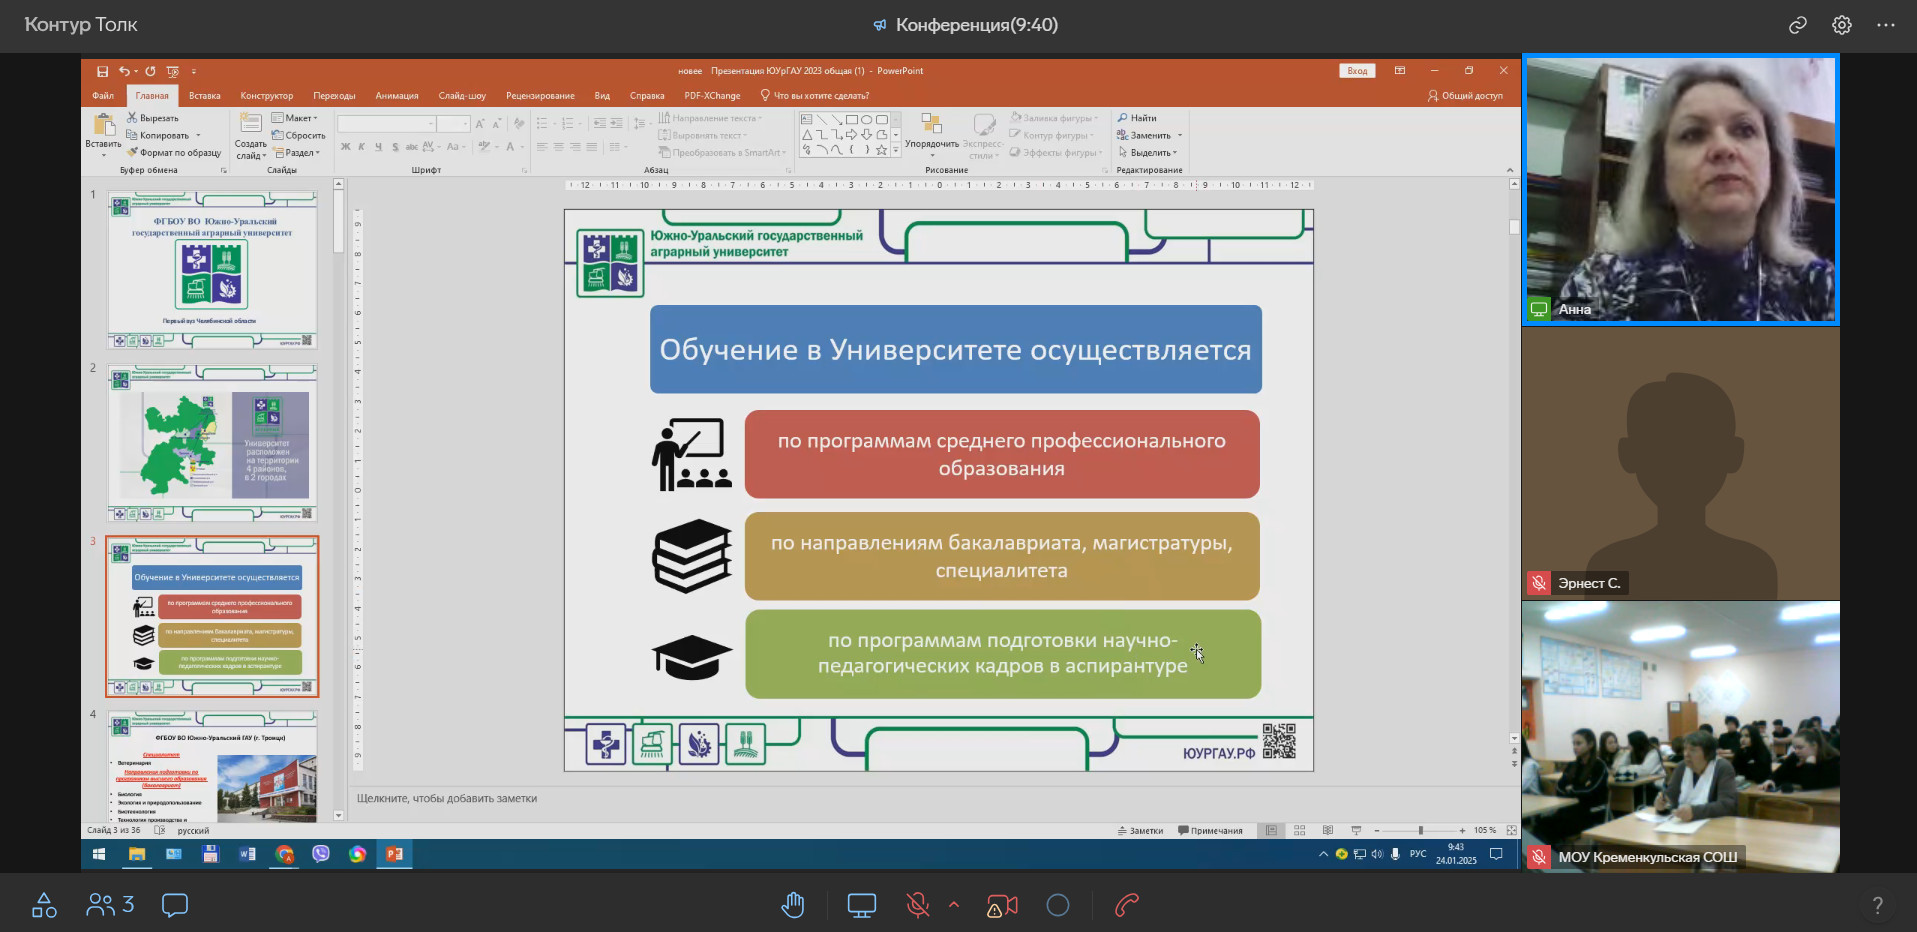1917x932 pixels.
Task: Turn on the camera
Action: 1002,906
